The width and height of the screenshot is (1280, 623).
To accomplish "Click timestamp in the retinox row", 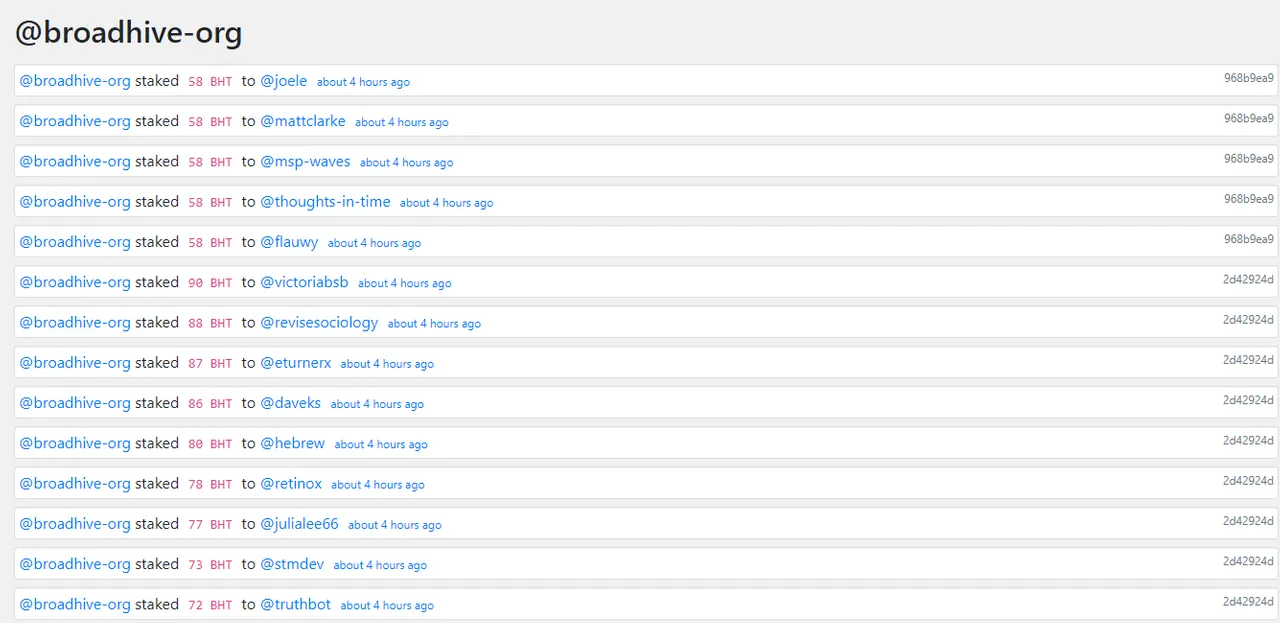I will [x=378, y=484].
